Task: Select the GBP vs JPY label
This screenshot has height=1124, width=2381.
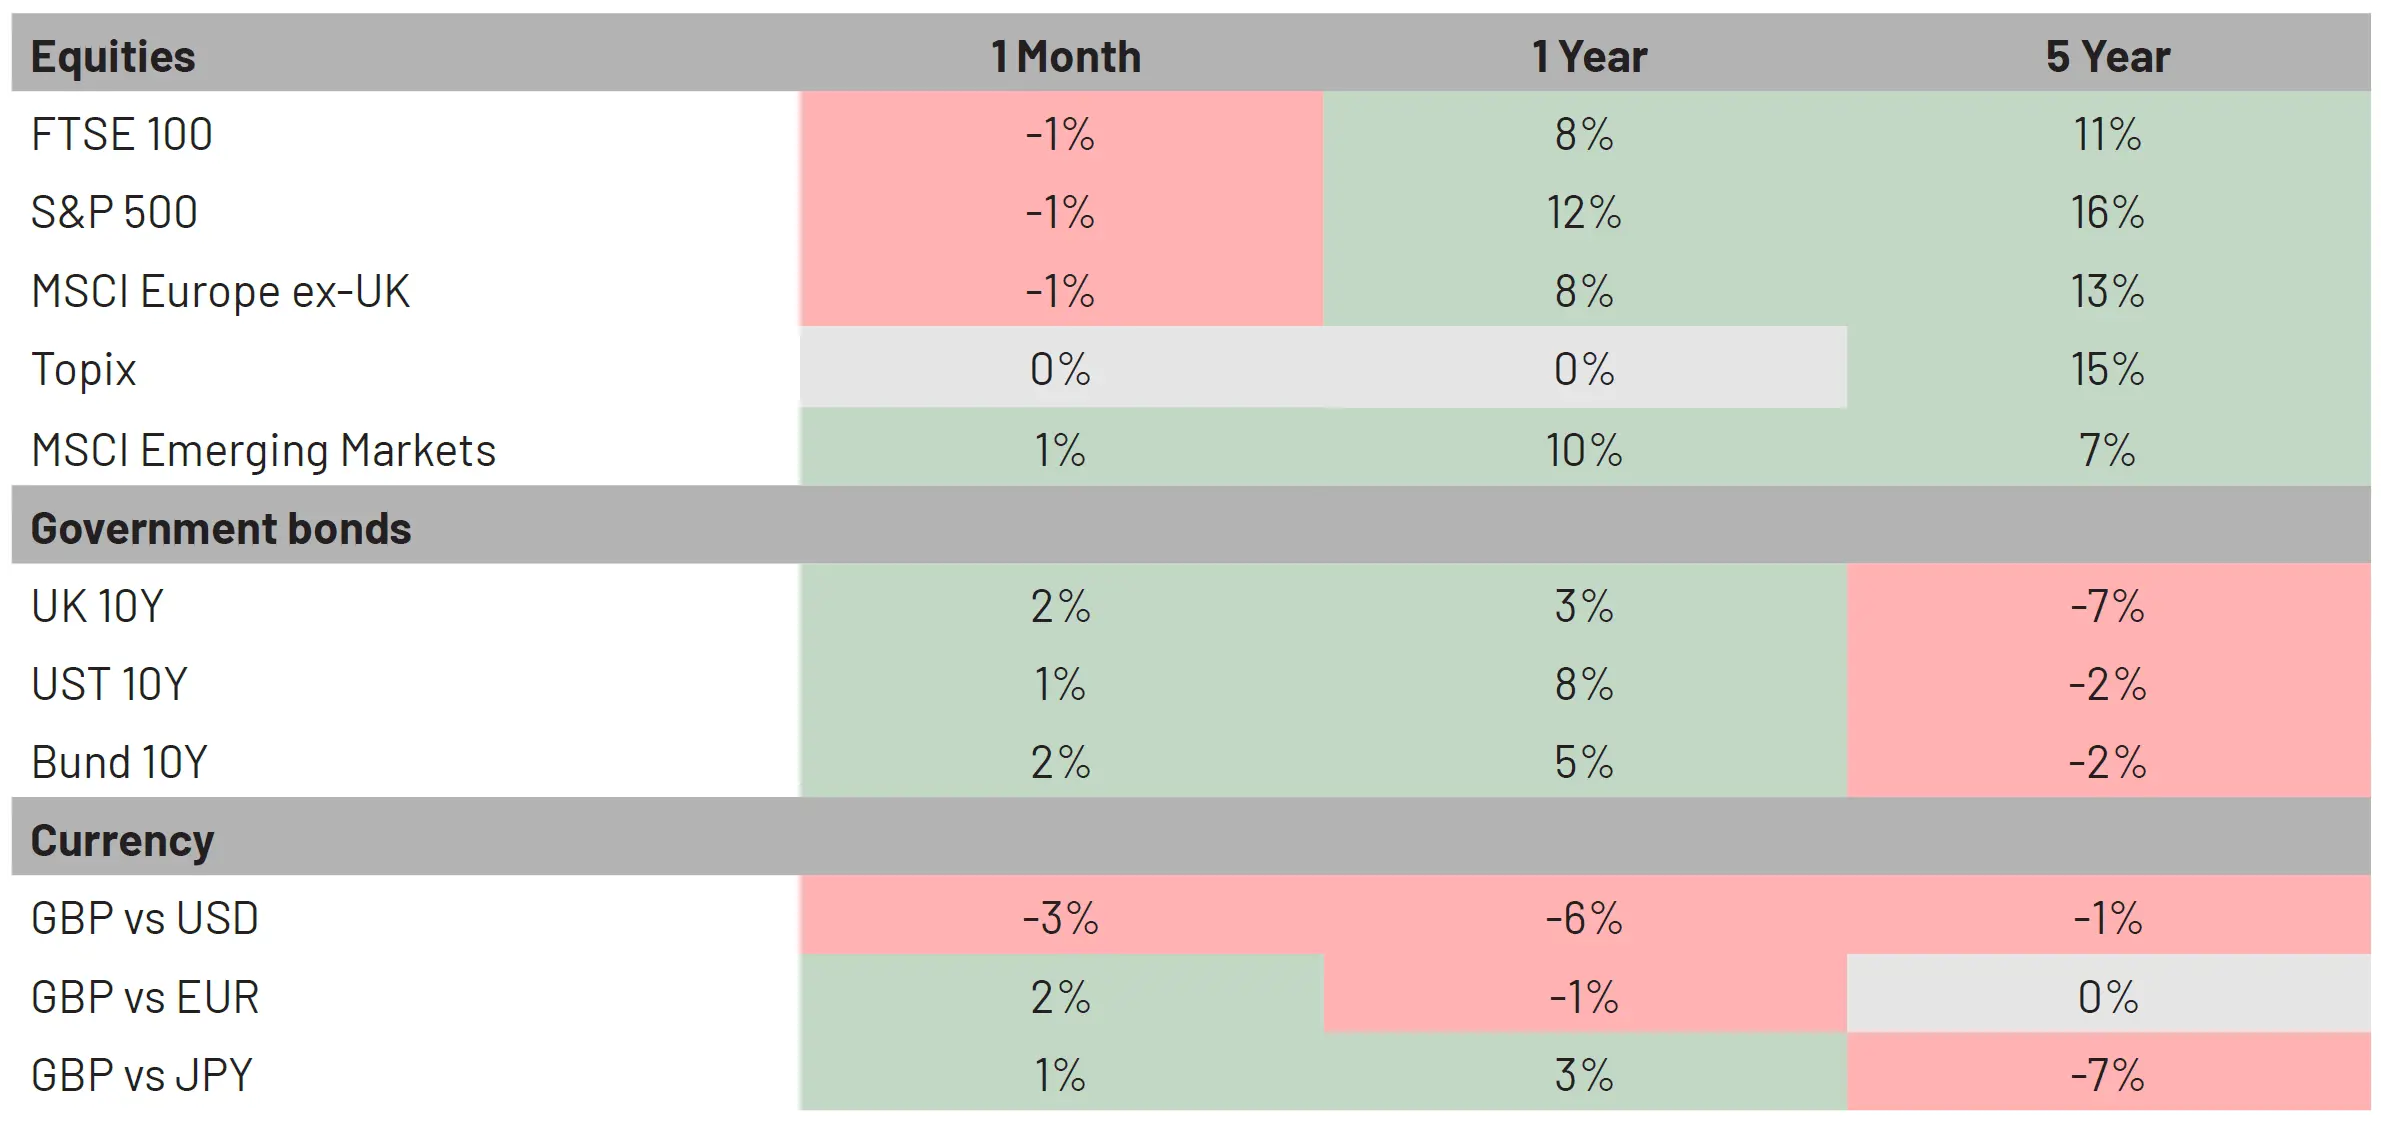Action: pyautogui.click(x=142, y=1075)
